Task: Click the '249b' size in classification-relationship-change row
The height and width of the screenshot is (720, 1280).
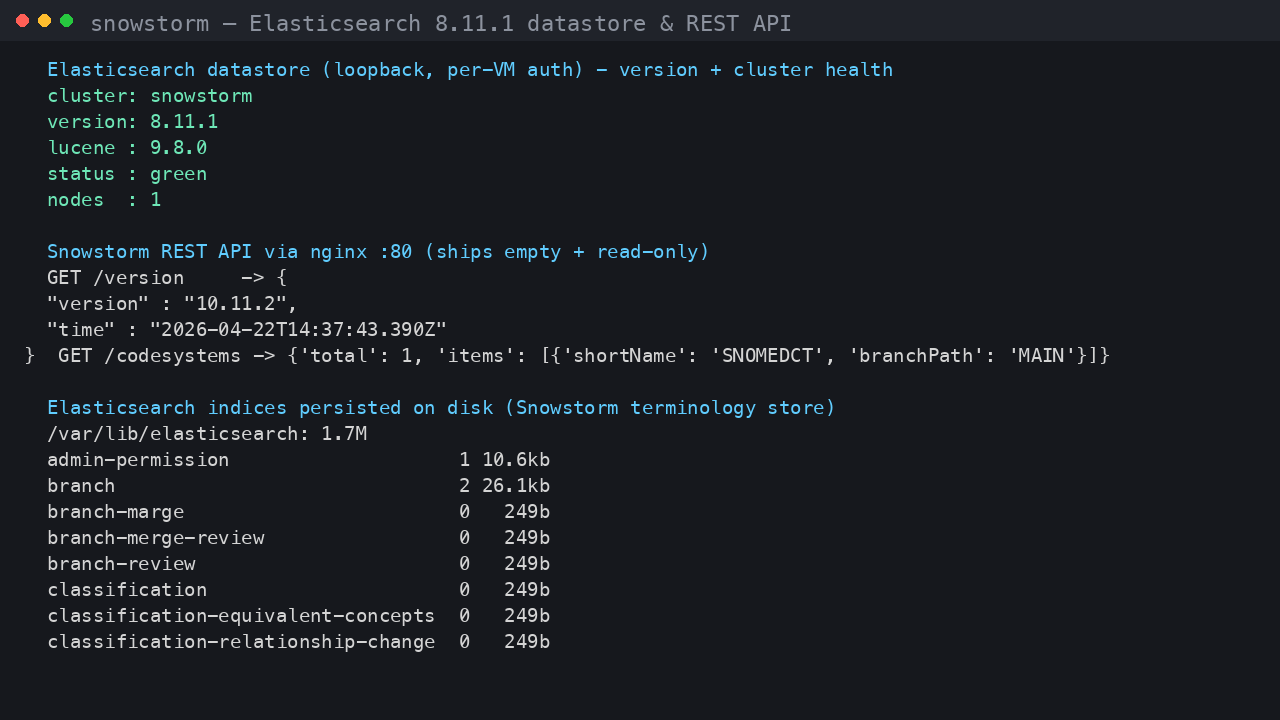Action: (x=527, y=642)
